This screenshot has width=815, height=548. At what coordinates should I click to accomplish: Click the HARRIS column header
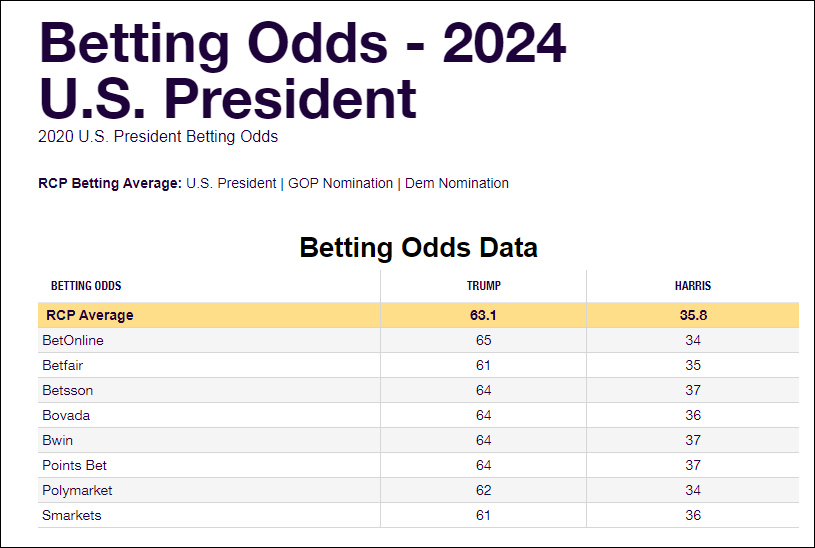(x=693, y=286)
